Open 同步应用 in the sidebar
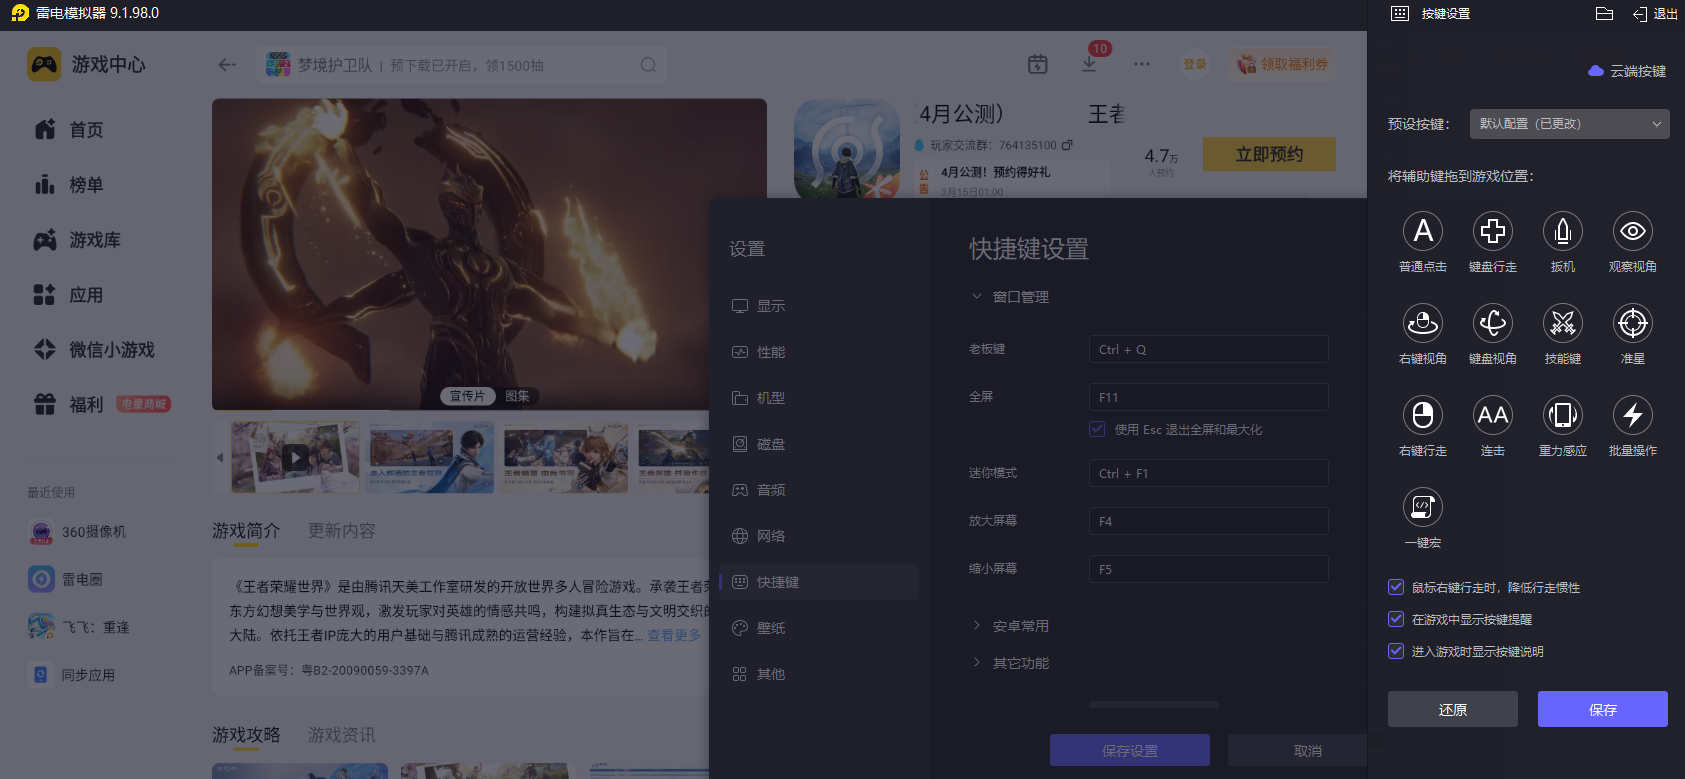1685x779 pixels. click(x=72, y=675)
